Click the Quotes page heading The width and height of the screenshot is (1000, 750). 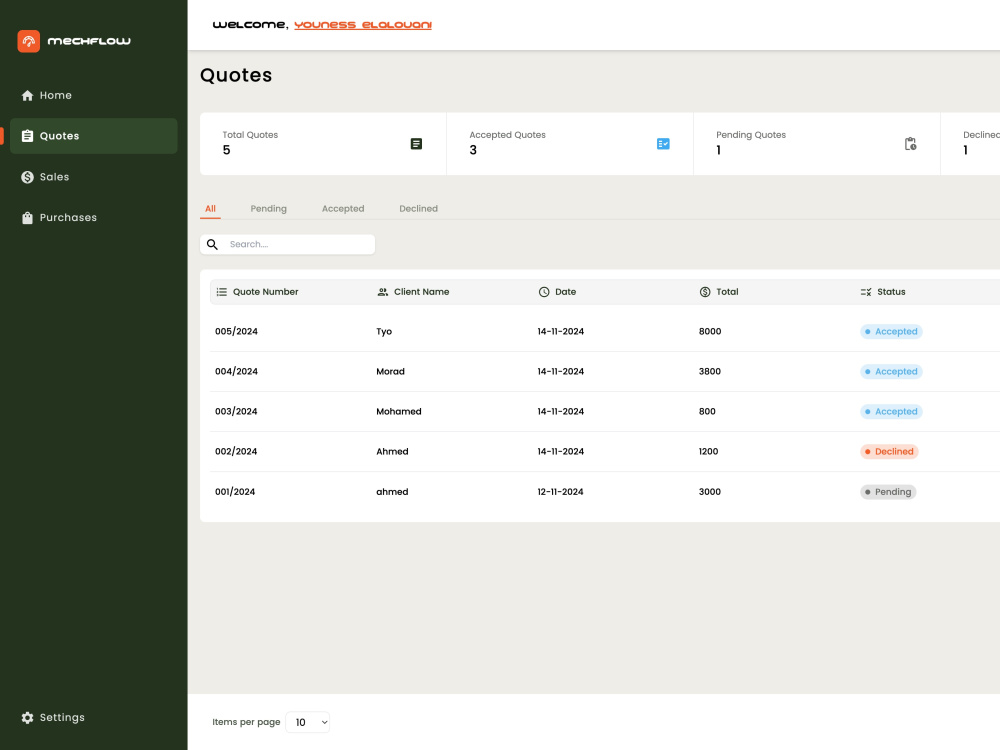[x=236, y=75]
